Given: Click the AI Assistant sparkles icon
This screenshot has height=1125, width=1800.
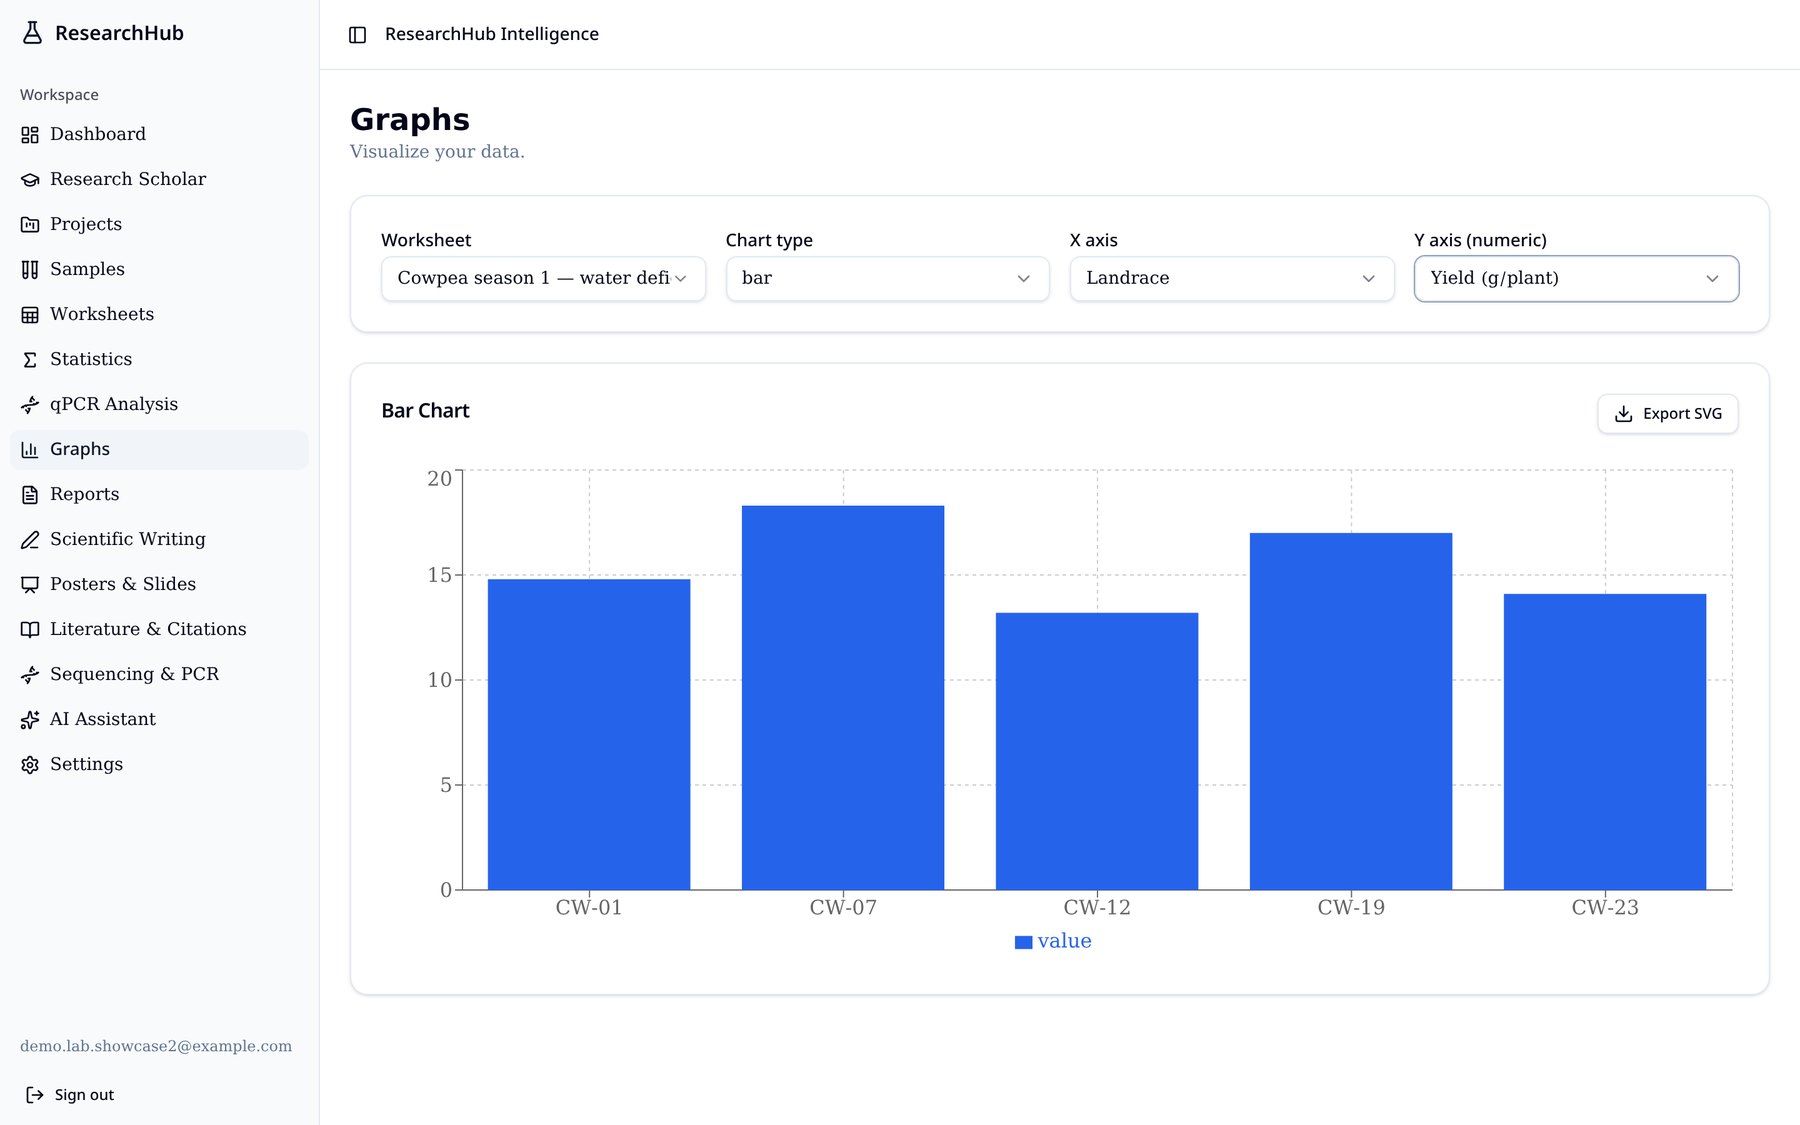Looking at the screenshot, I should click(x=30, y=720).
